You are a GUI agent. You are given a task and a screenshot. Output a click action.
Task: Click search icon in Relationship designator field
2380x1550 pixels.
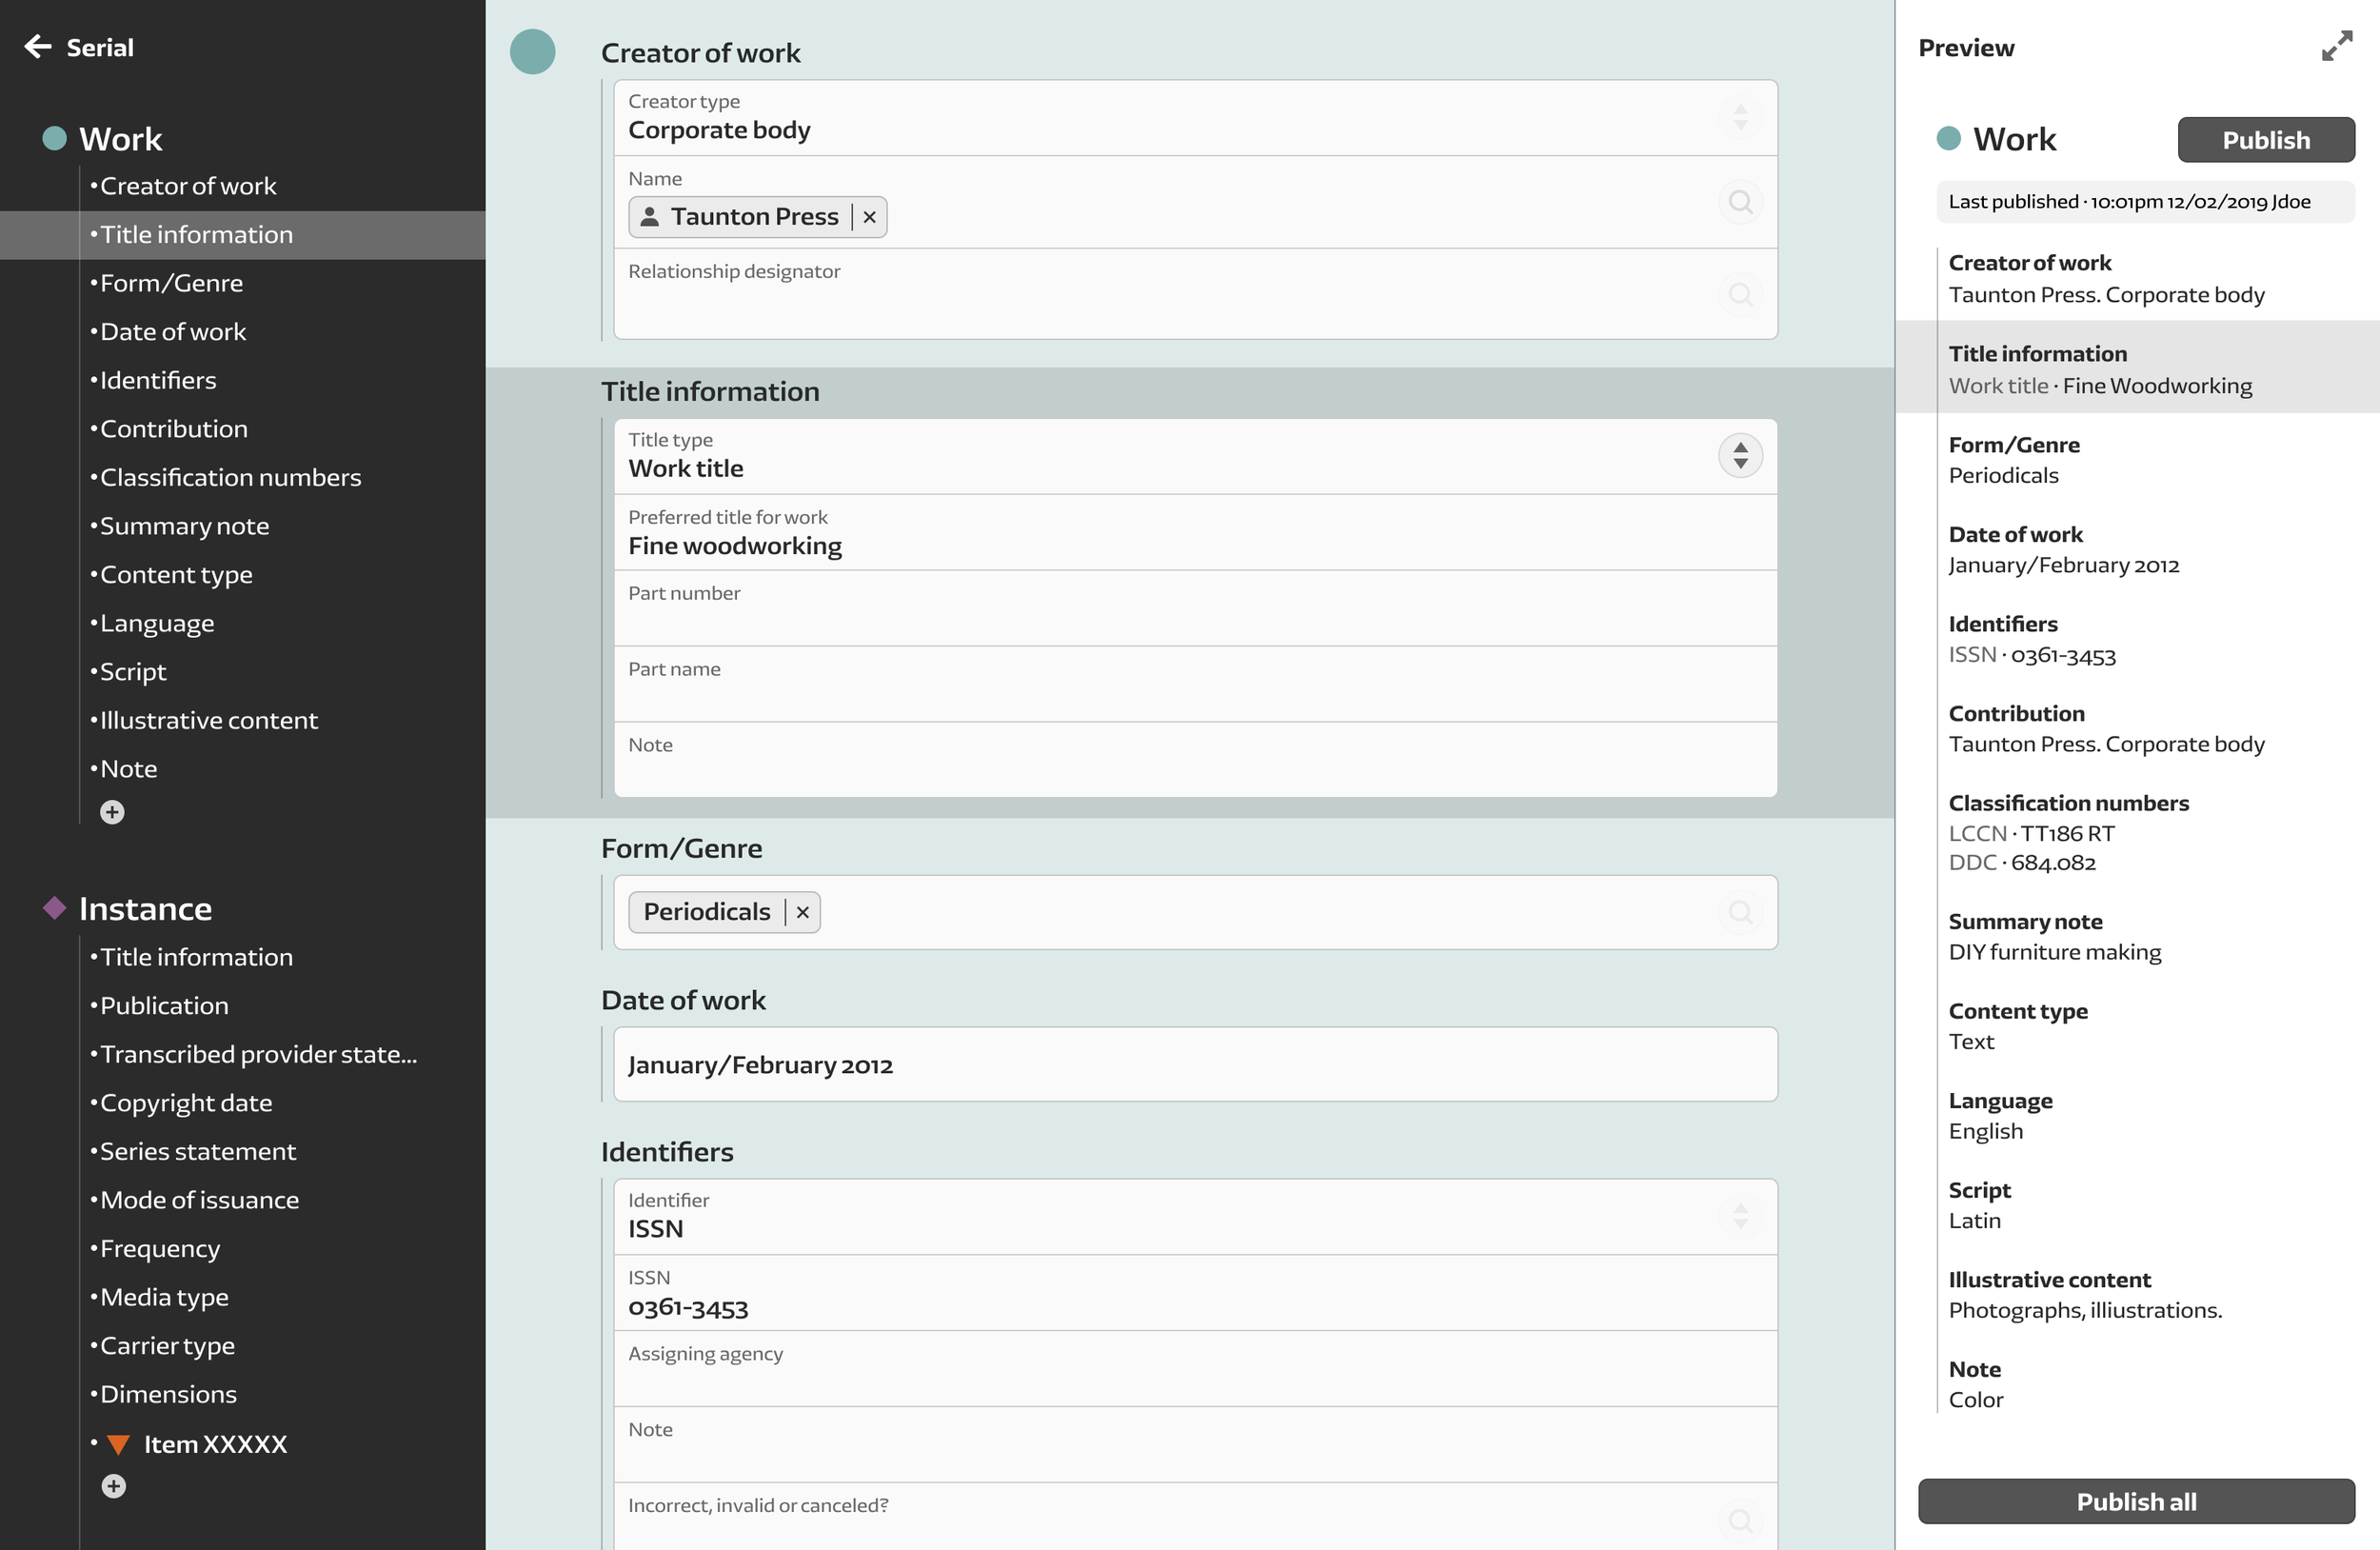coord(1740,295)
